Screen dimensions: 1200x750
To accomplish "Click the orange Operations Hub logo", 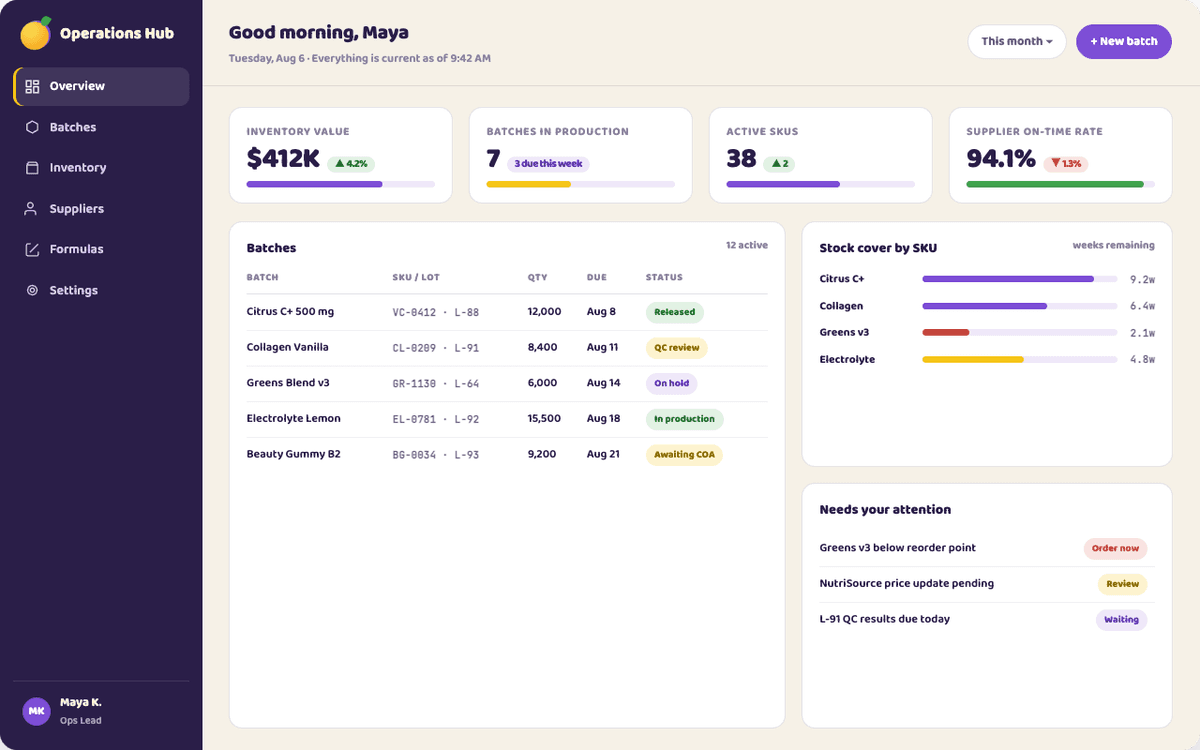I will coord(36,33).
